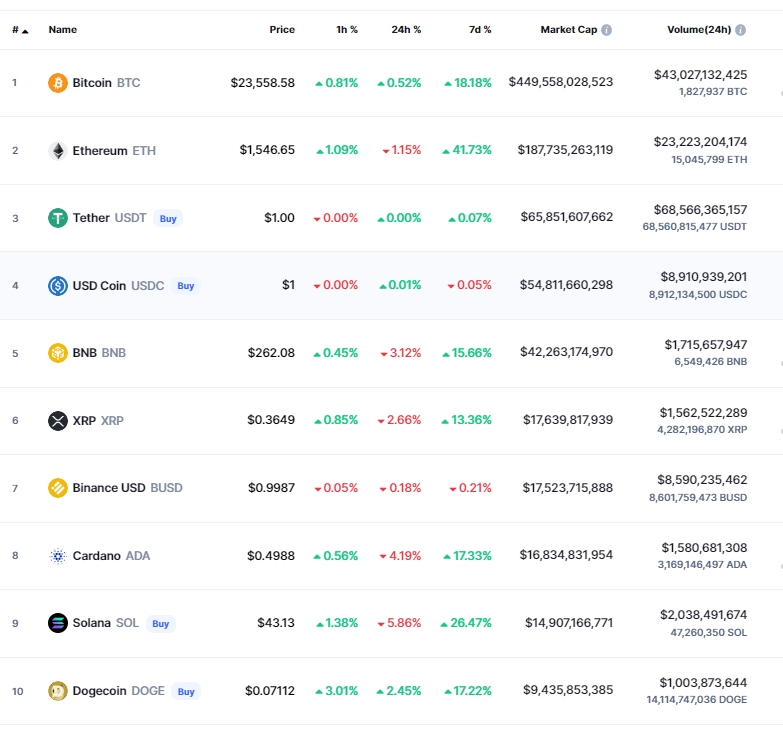
Task: Click the Ethereum diamond logo icon
Action: pyautogui.click(x=58, y=151)
